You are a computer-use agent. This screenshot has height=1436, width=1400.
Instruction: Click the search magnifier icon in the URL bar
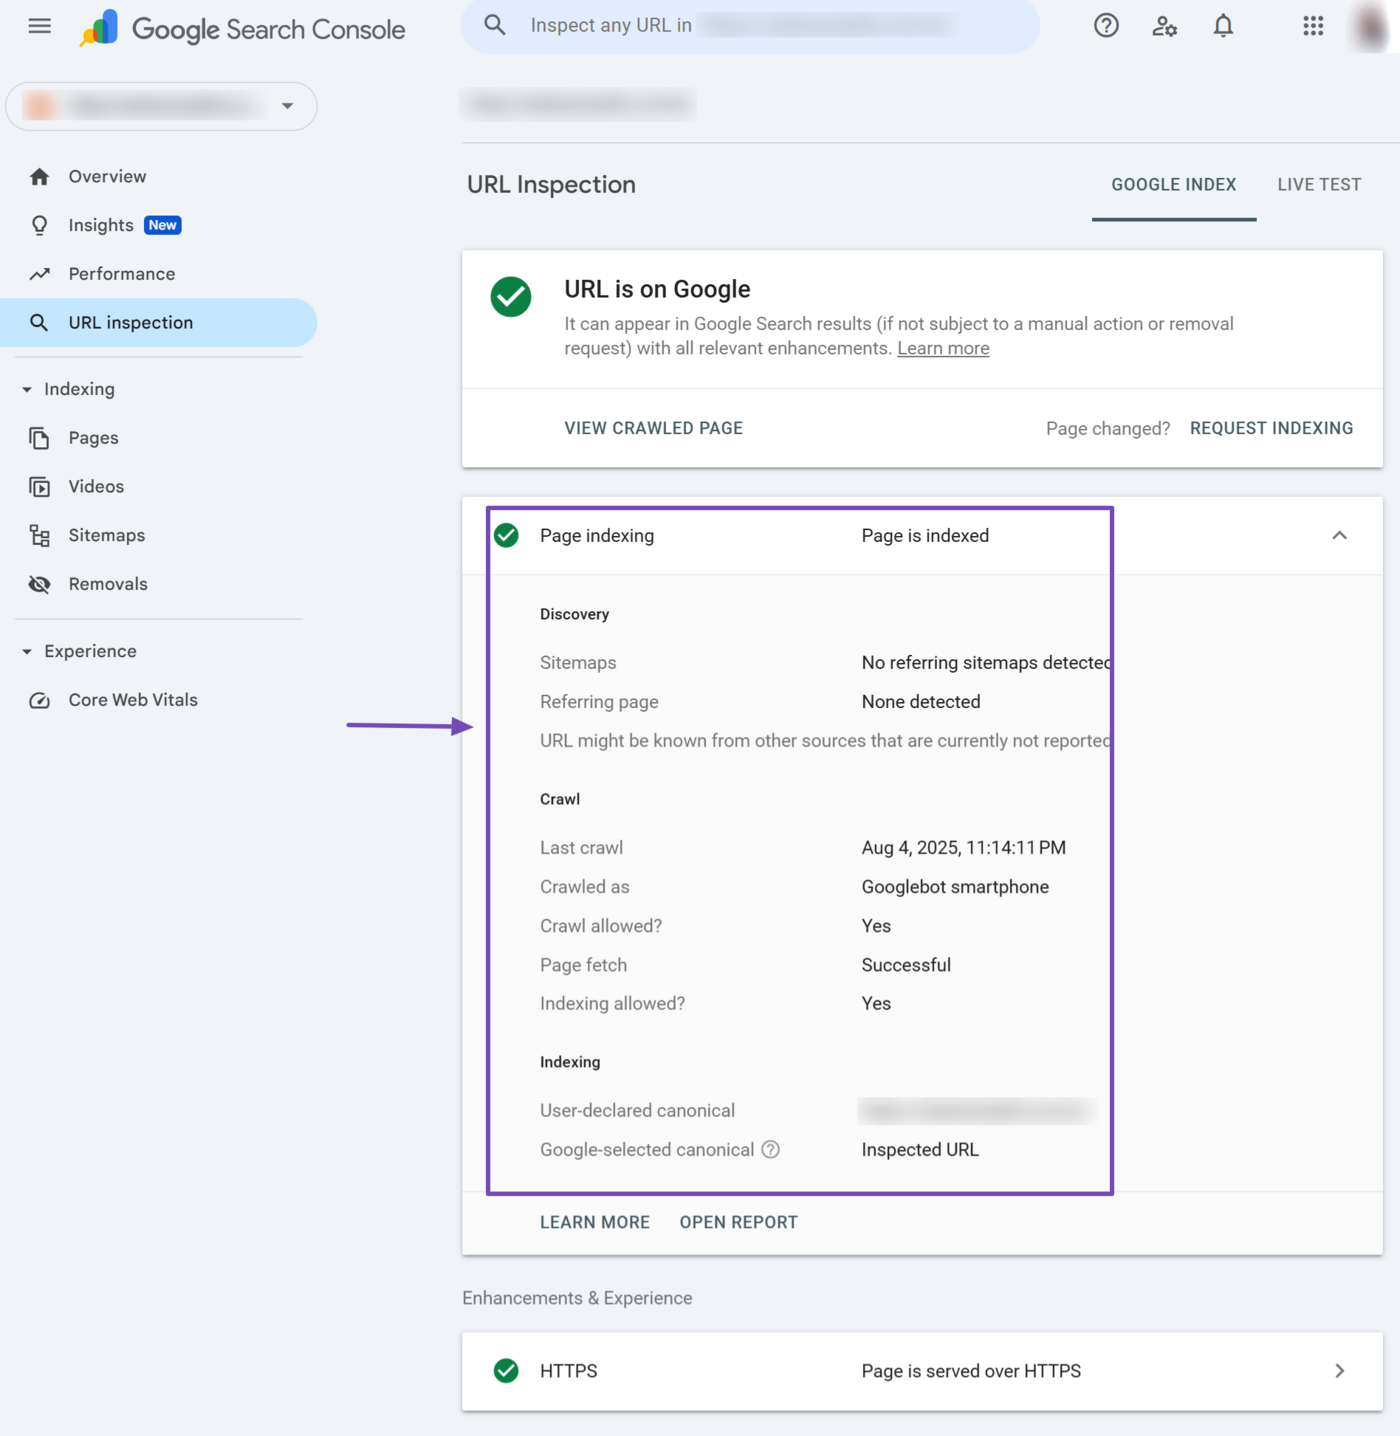pos(495,25)
